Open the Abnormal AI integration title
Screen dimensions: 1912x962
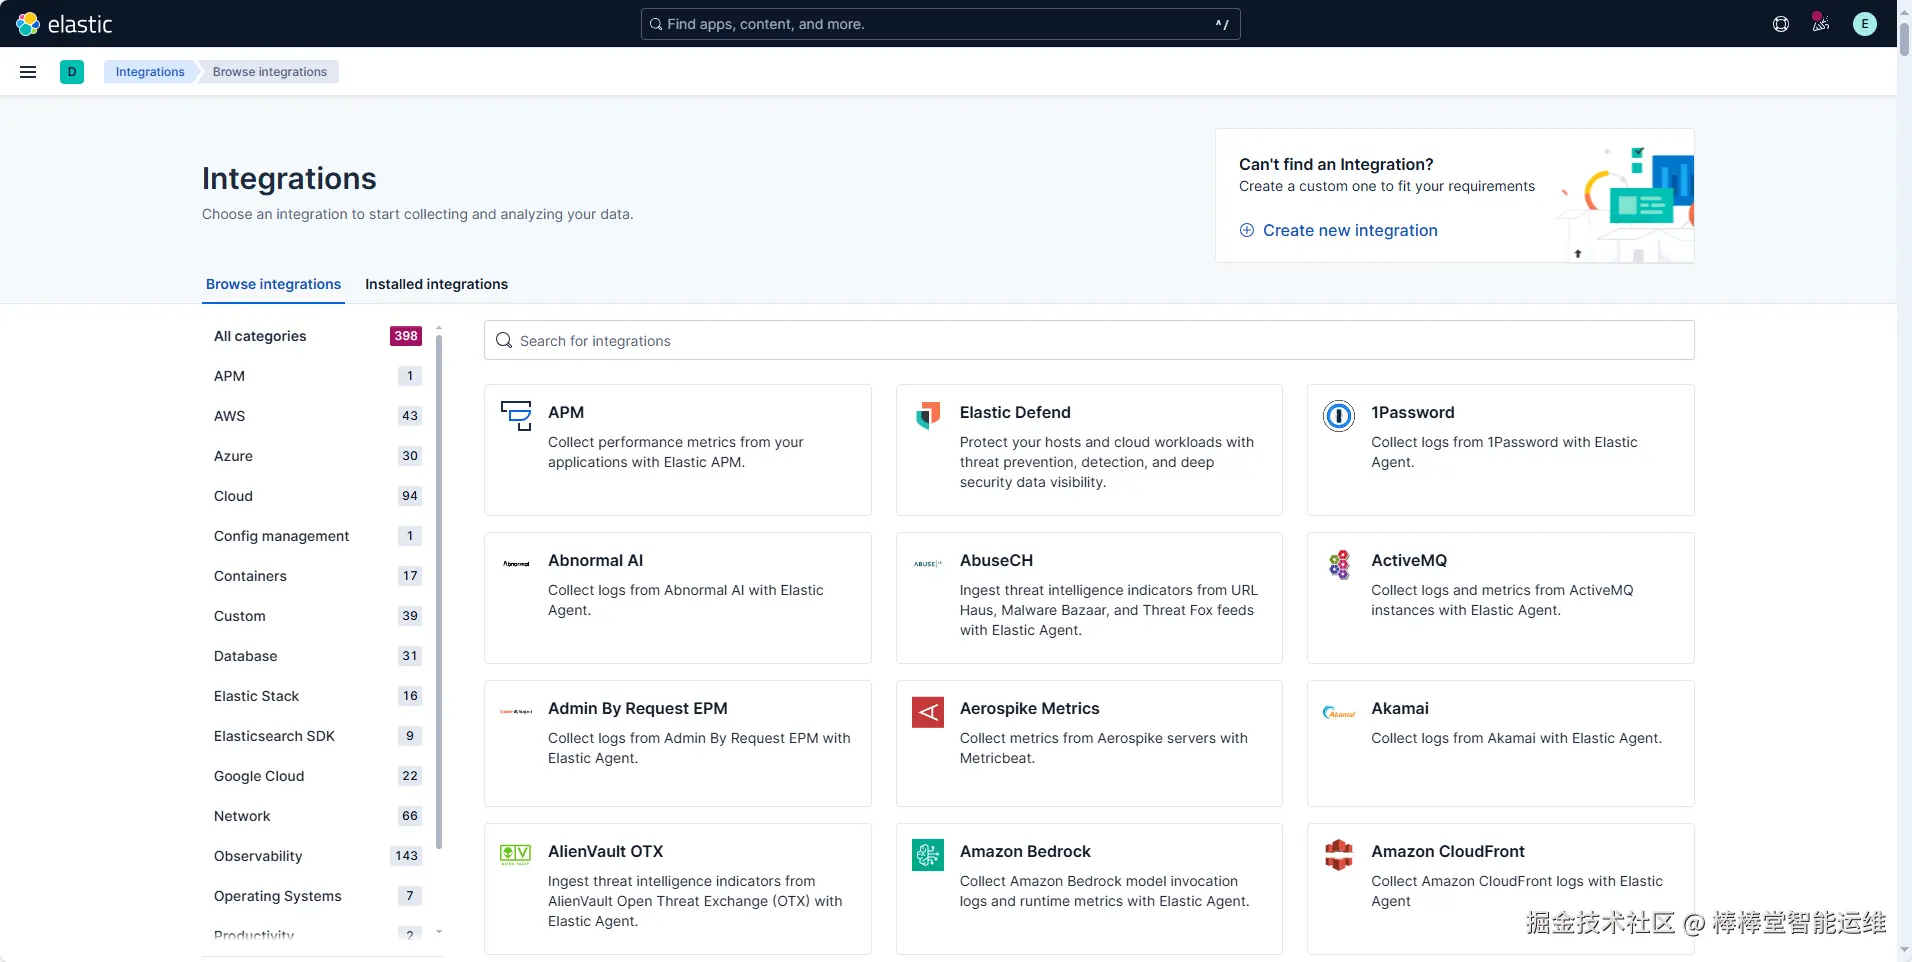[x=595, y=560]
